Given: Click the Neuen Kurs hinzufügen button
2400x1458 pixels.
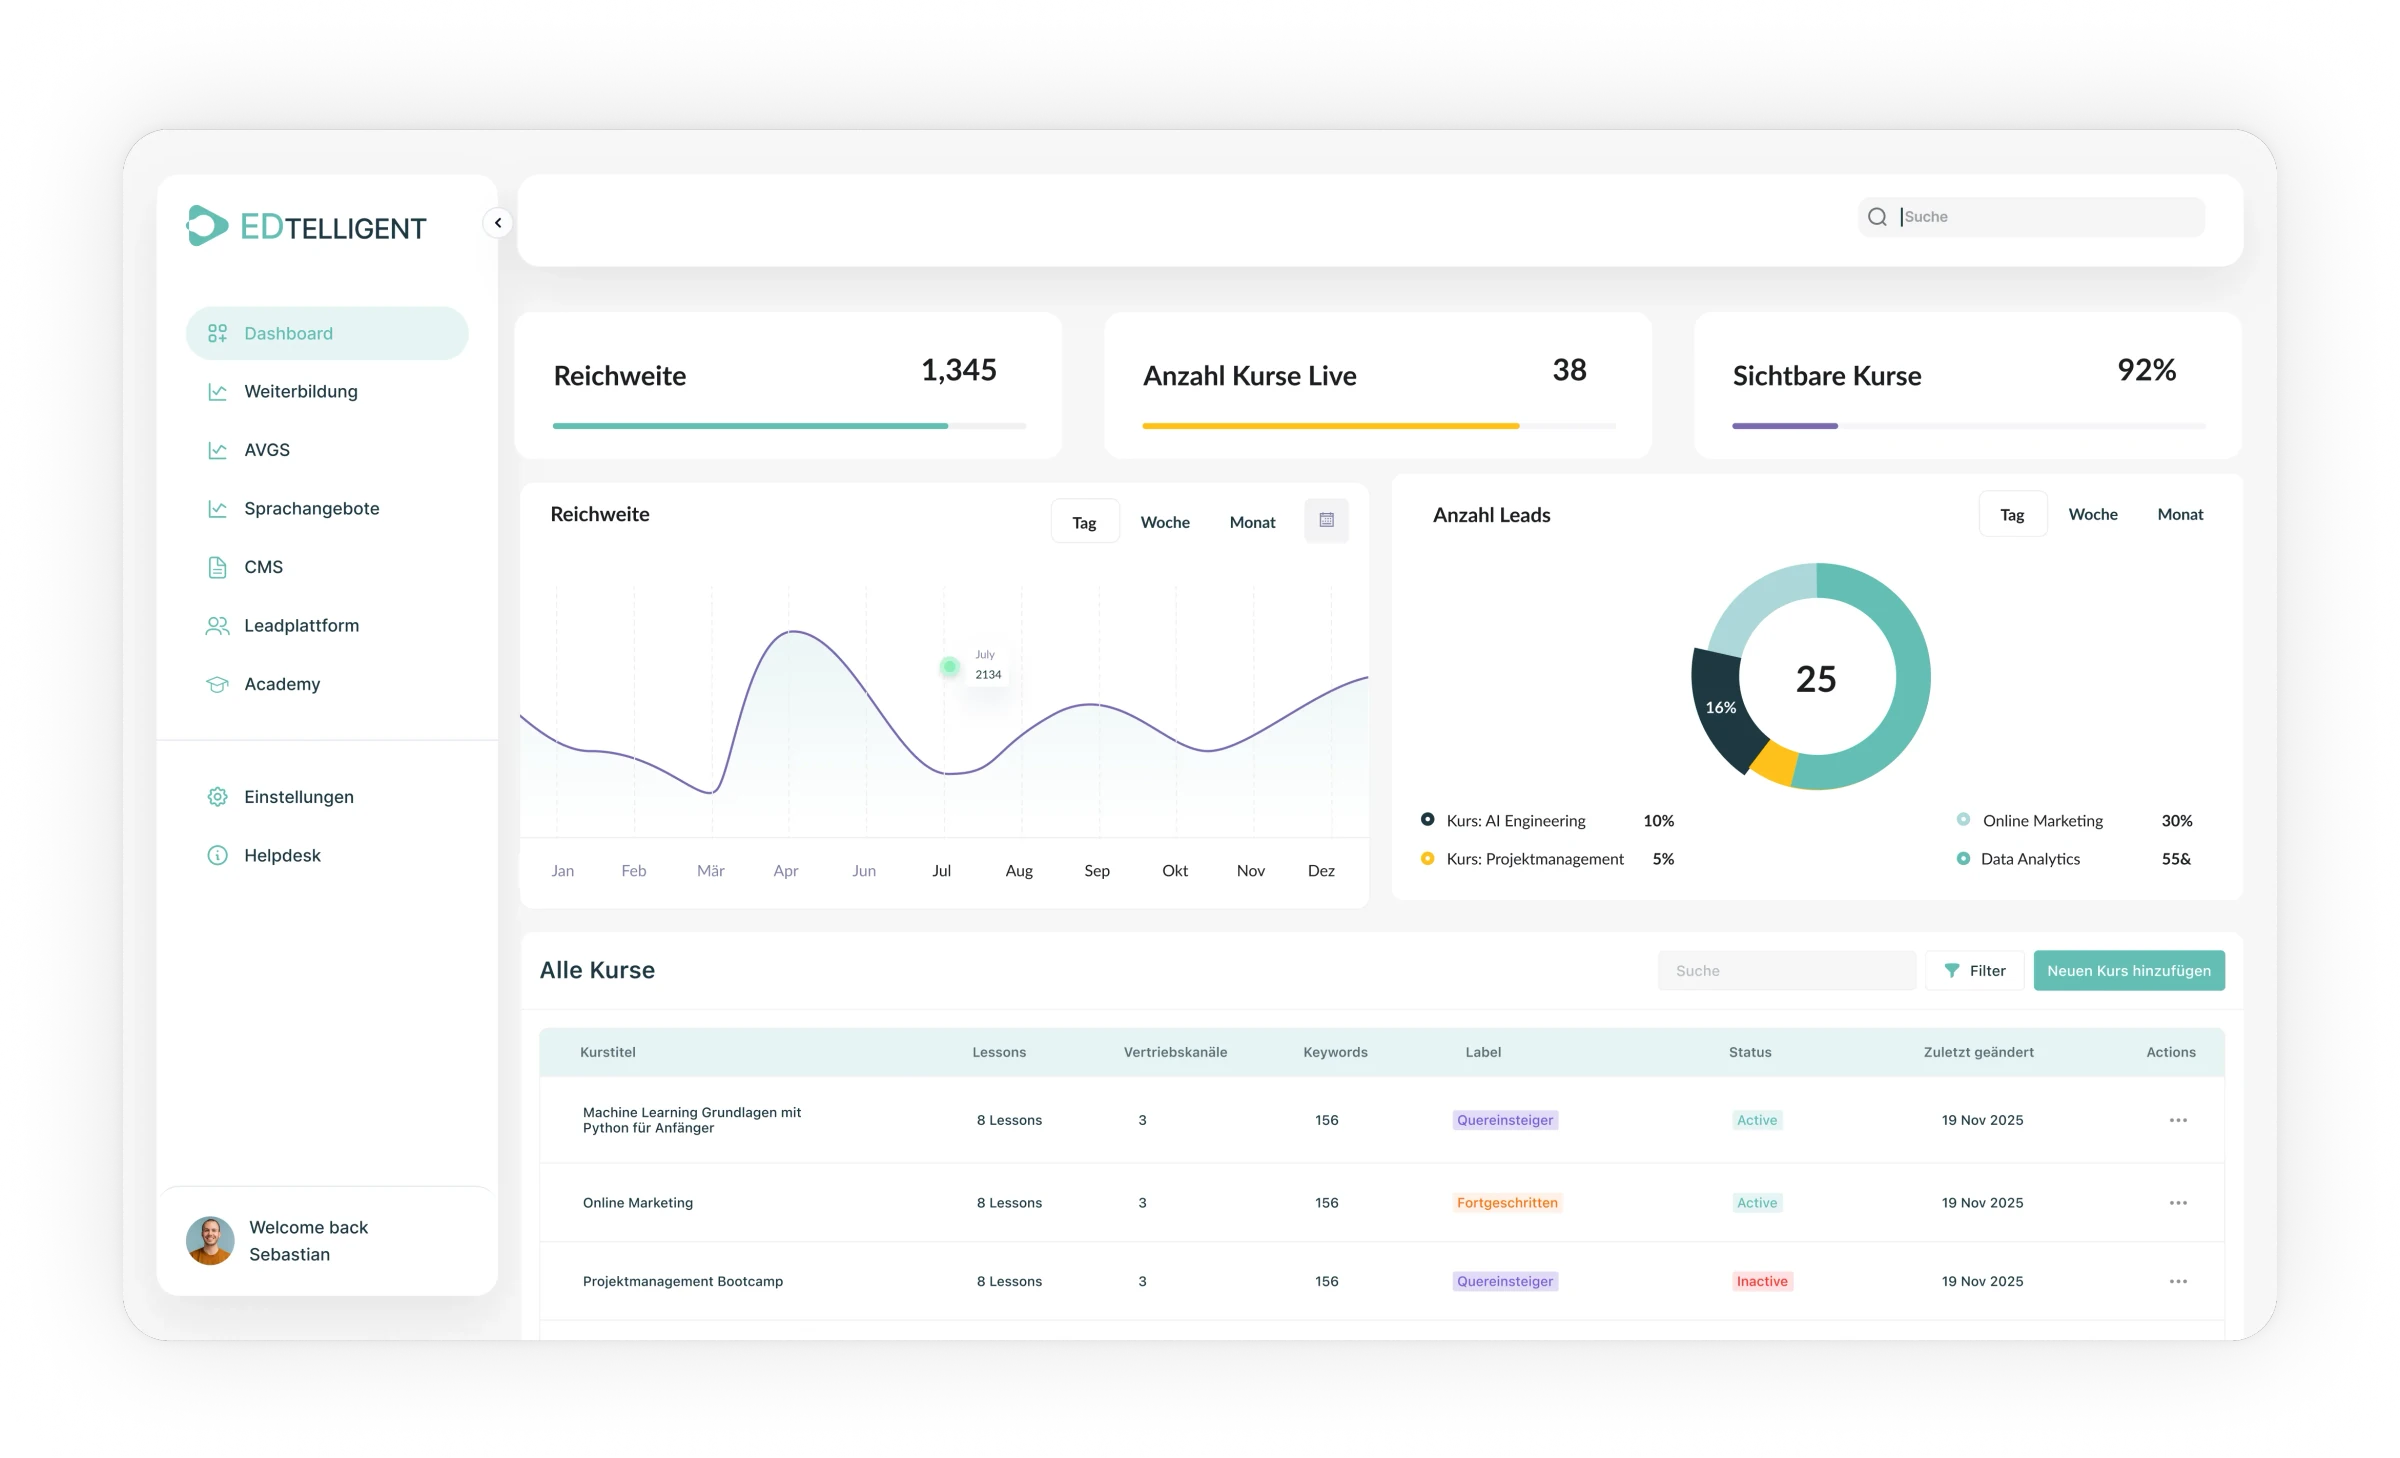Looking at the screenshot, I should click(x=2128, y=970).
